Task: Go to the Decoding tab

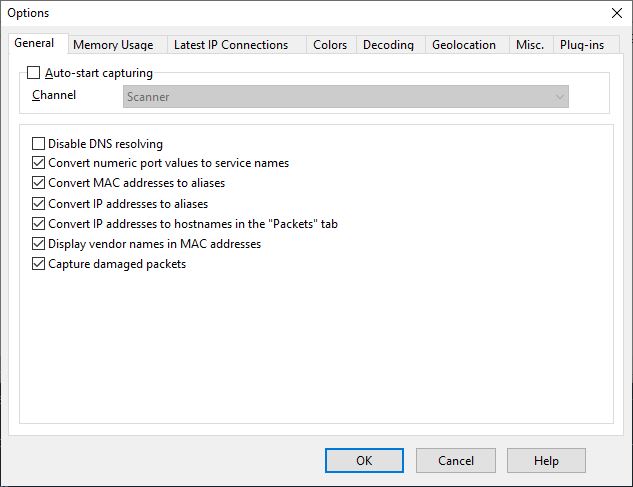Action: (388, 45)
